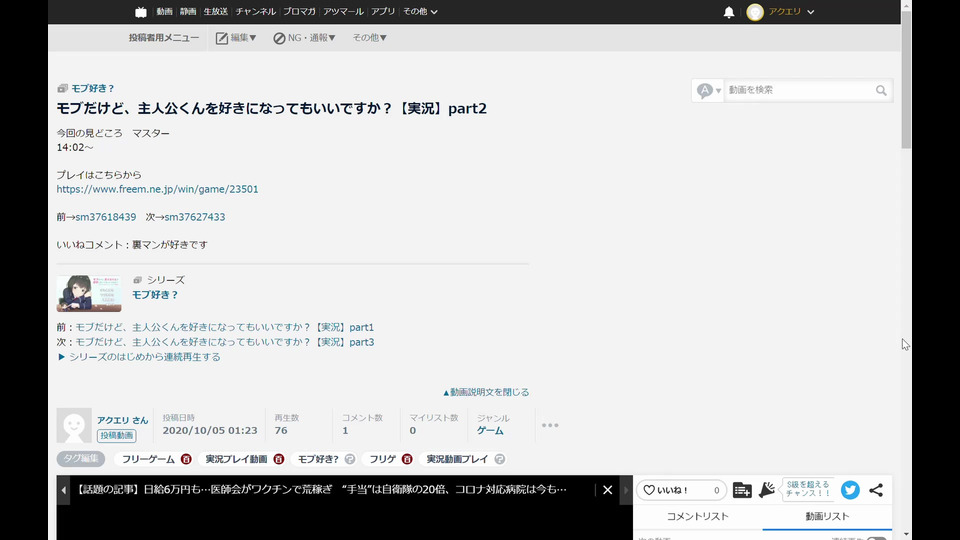Open the アクエリ さん uploader profile

pyautogui.click(x=122, y=420)
